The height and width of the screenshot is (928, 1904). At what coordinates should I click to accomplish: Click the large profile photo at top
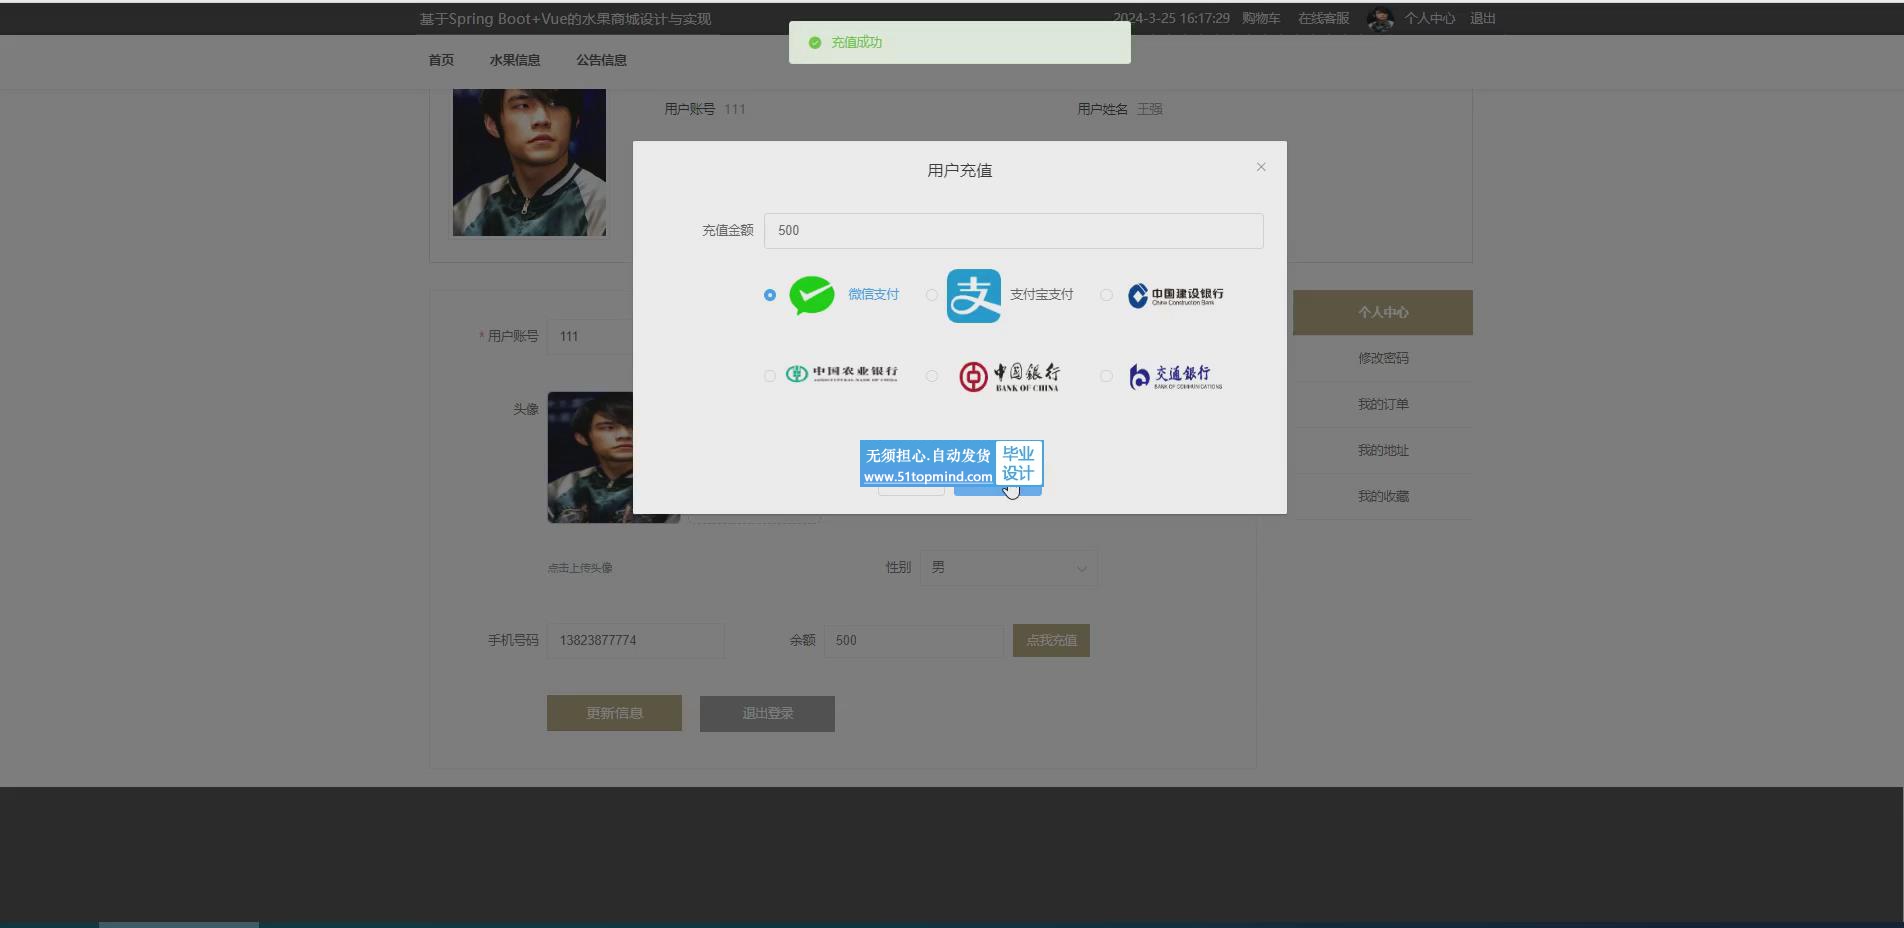[x=529, y=162]
